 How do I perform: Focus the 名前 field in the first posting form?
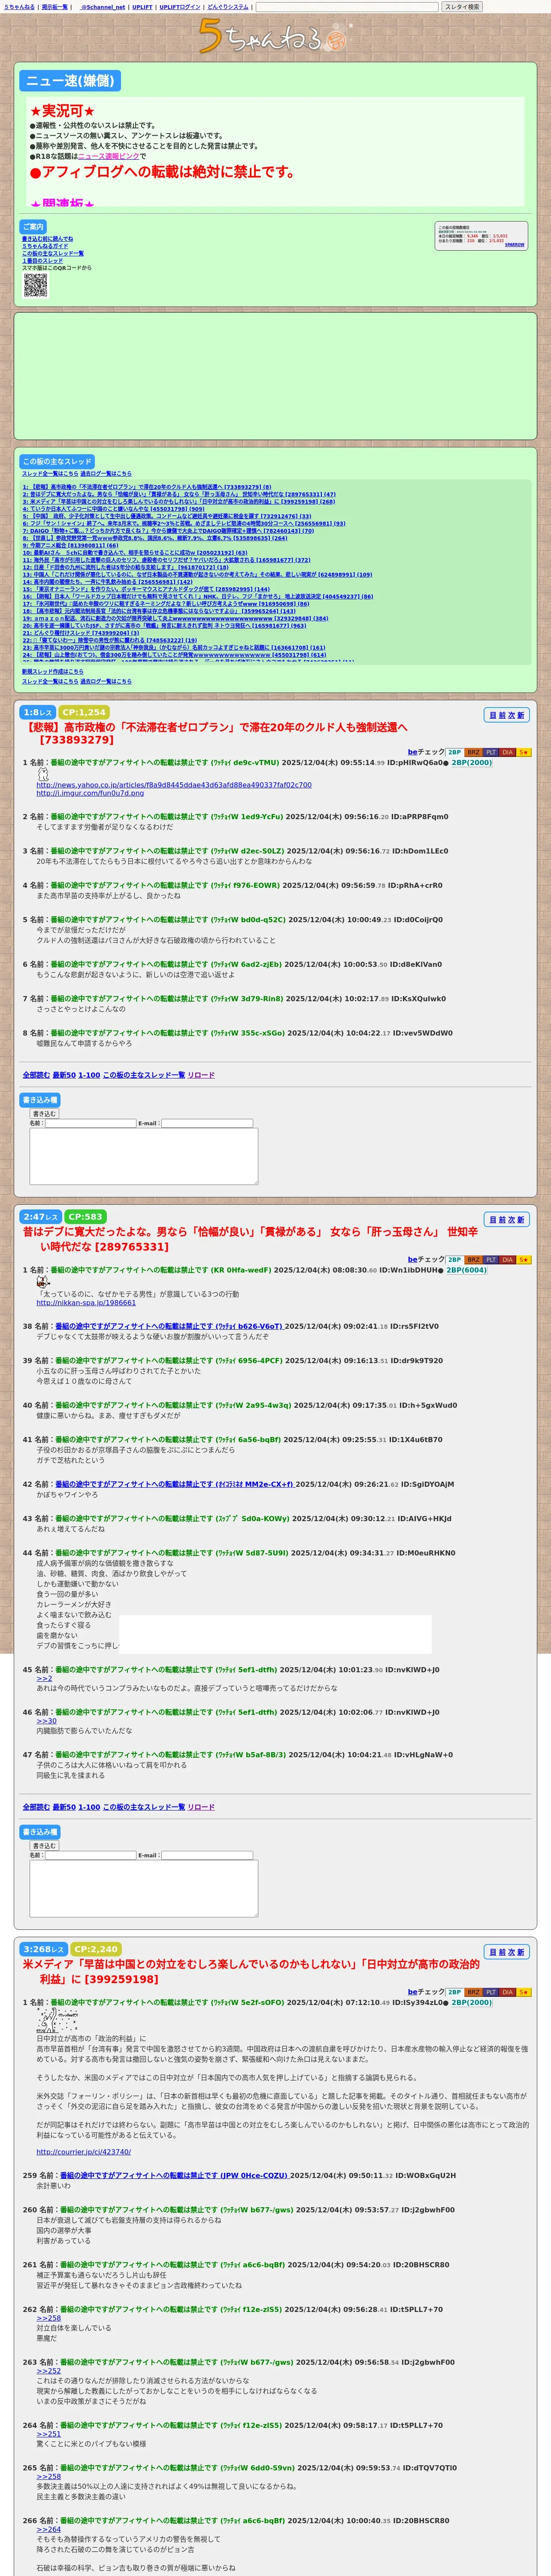click(90, 1123)
